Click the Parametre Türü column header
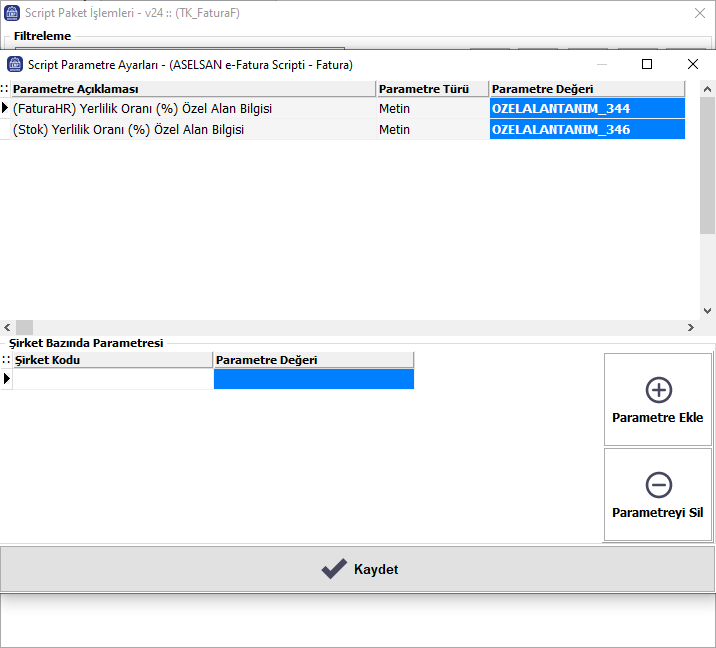716x648 pixels. 431,89
